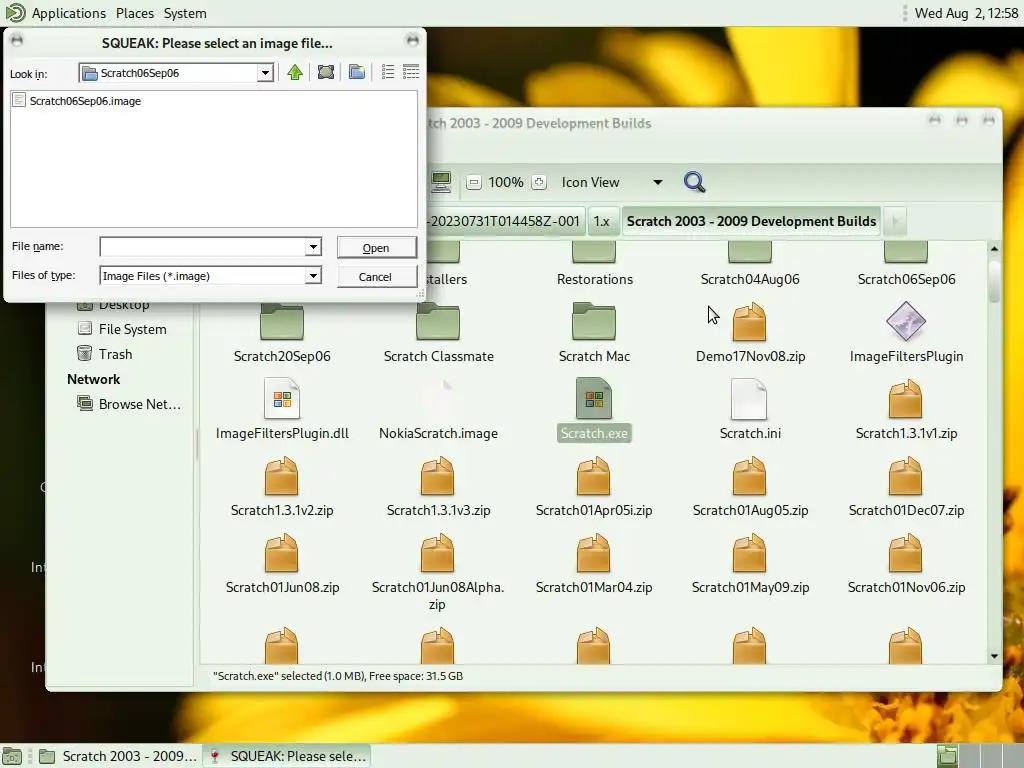Select Scratch01Apr05i.zip archive

(594, 487)
